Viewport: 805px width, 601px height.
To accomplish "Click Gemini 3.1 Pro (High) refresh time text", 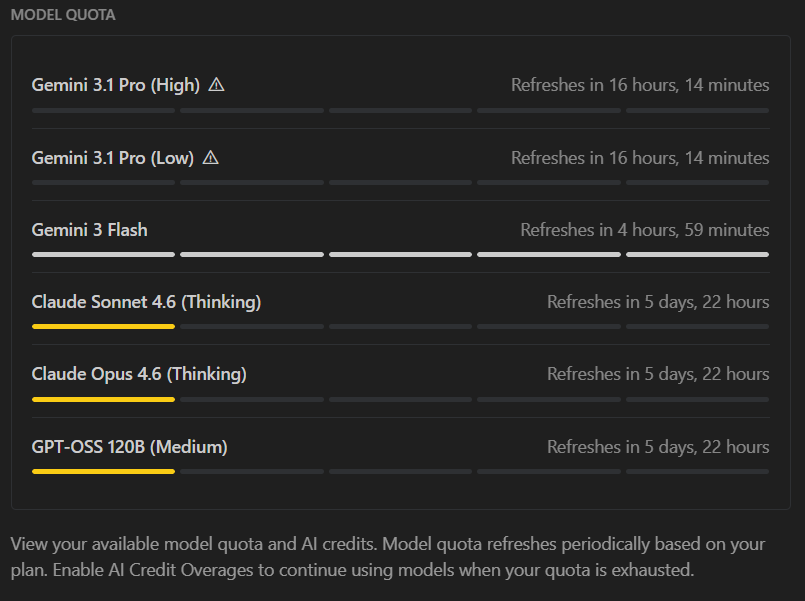I will (640, 85).
